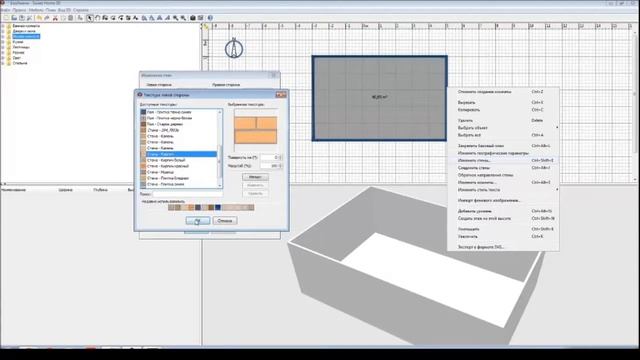Select 'Стена - Кирпич белый' in texture list
This screenshot has height=360, width=640.
click(x=178, y=160)
